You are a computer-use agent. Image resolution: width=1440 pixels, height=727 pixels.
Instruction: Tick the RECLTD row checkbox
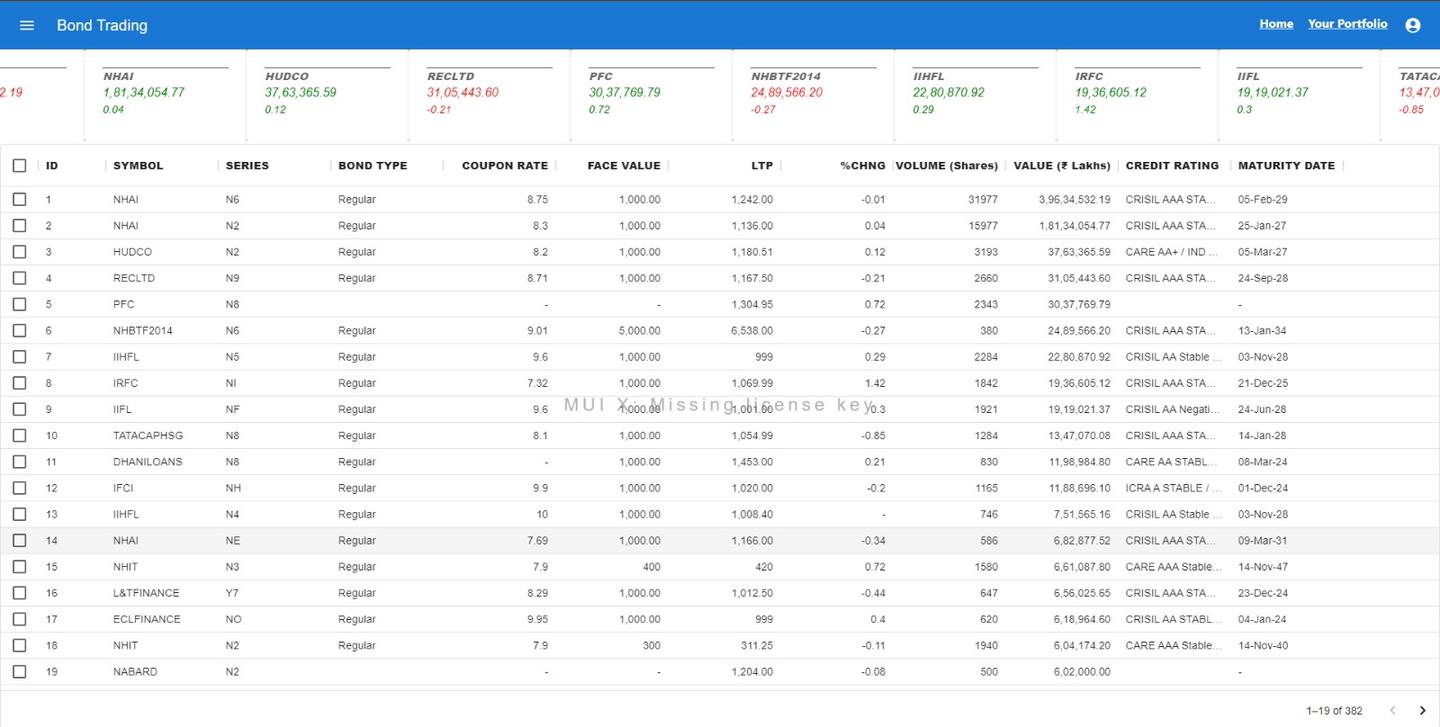[x=20, y=278]
